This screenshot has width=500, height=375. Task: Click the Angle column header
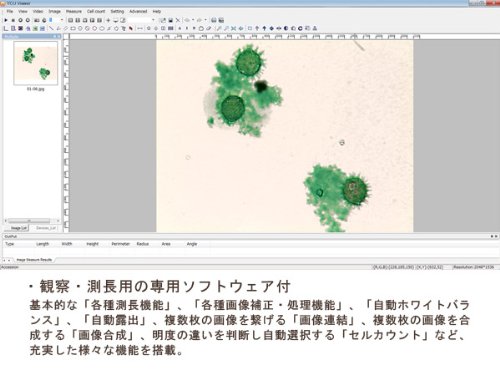(192, 244)
